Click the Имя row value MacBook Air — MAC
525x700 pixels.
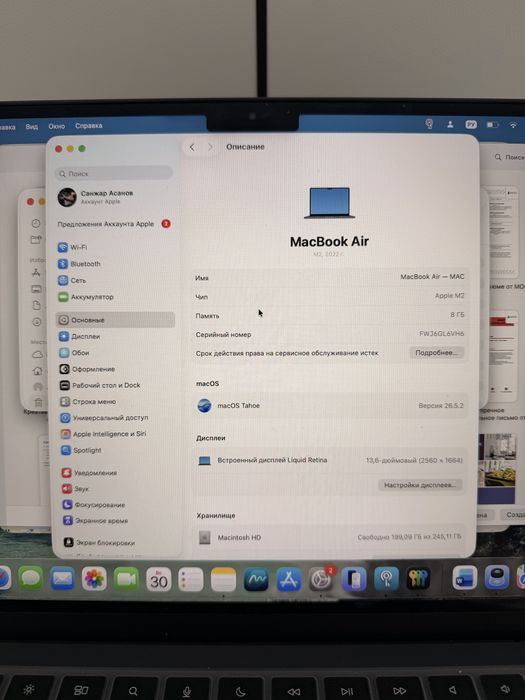pyautogui.click(x=432, y=277)
